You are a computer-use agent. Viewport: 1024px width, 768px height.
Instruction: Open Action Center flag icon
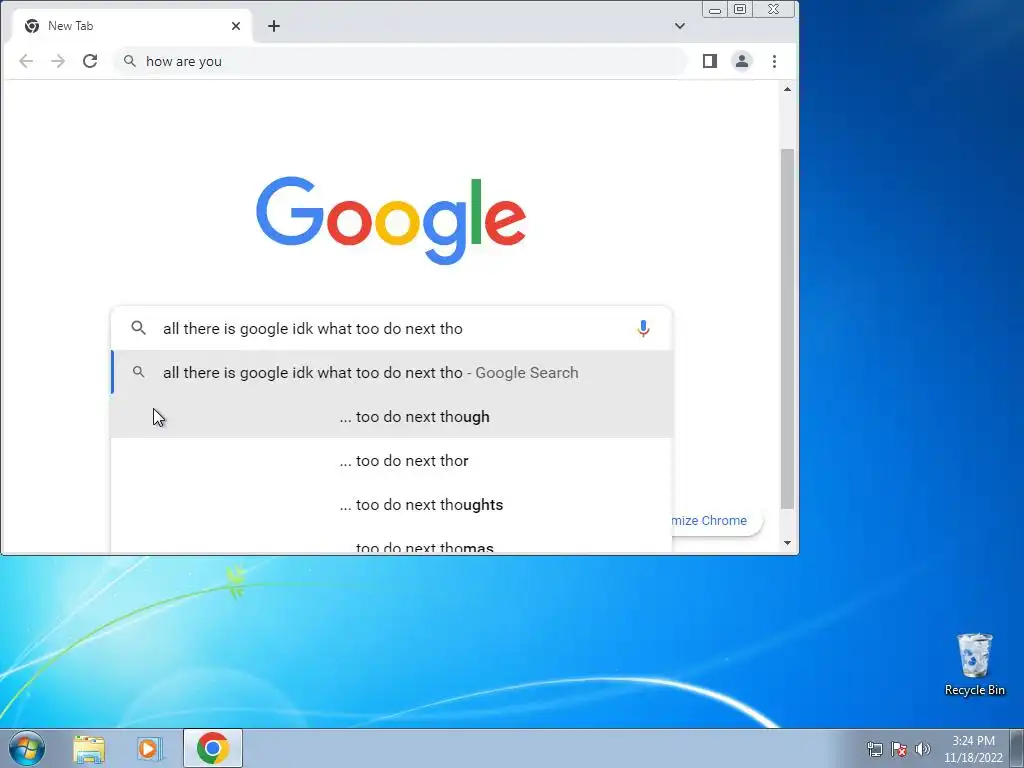pyautogui.click(x=899, y=749)
